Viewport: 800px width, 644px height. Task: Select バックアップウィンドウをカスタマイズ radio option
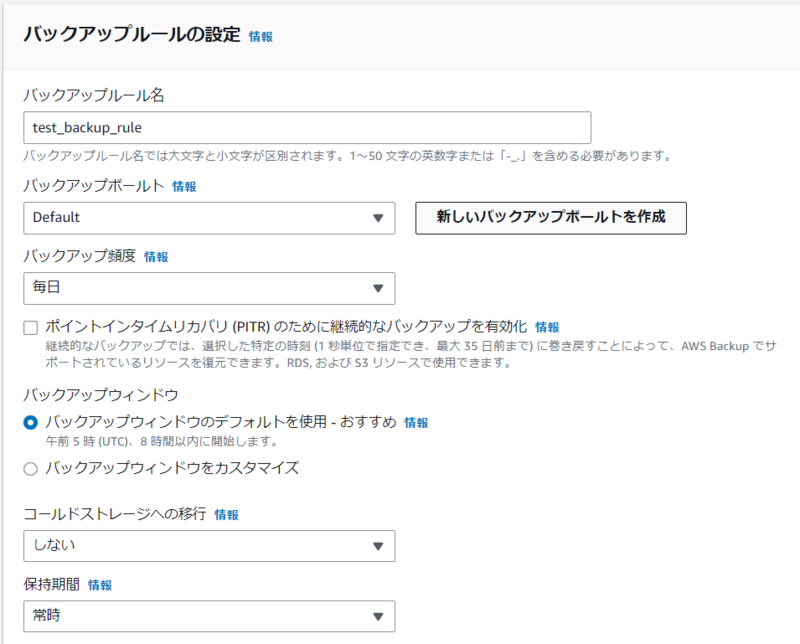31,468
